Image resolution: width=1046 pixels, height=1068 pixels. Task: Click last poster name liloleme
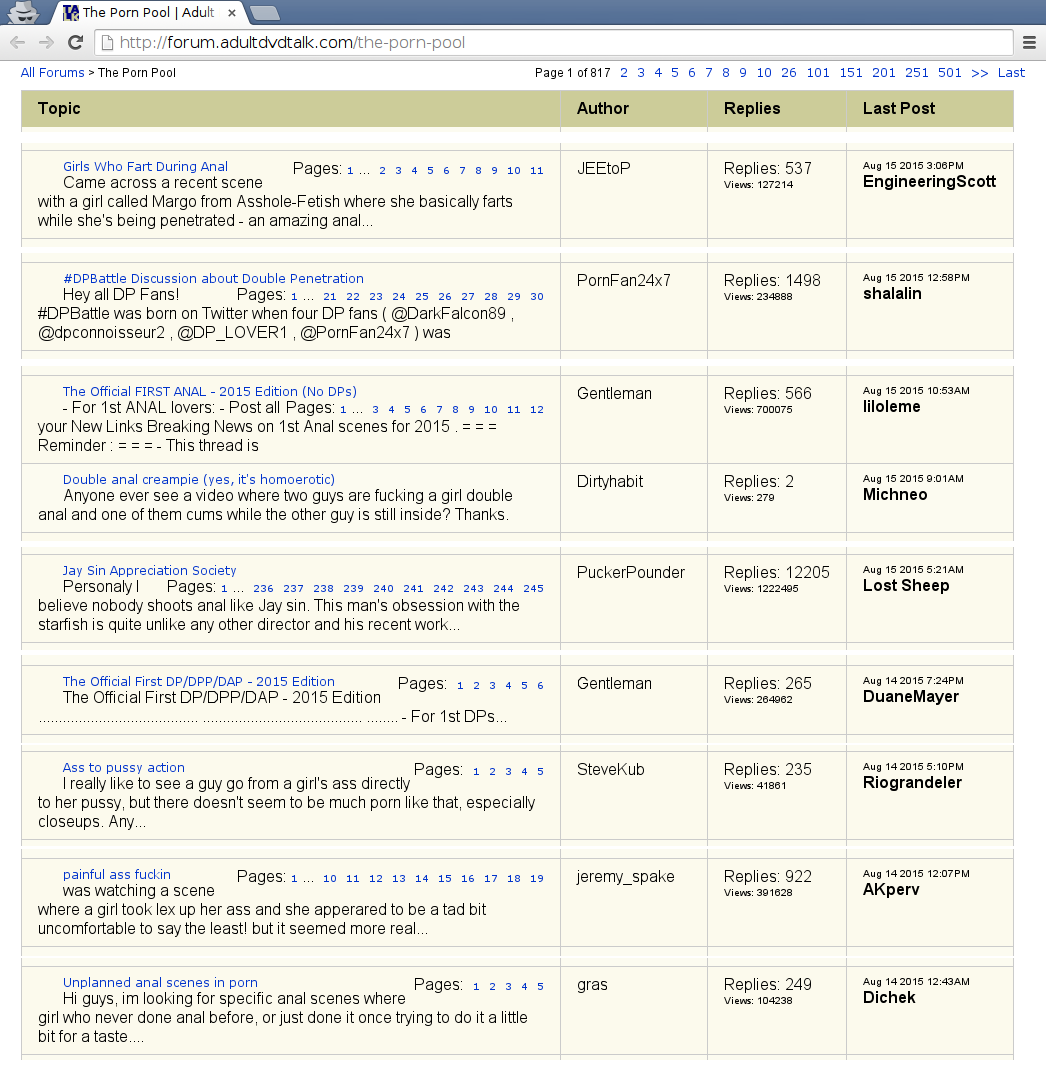click(x=891, y=407)
